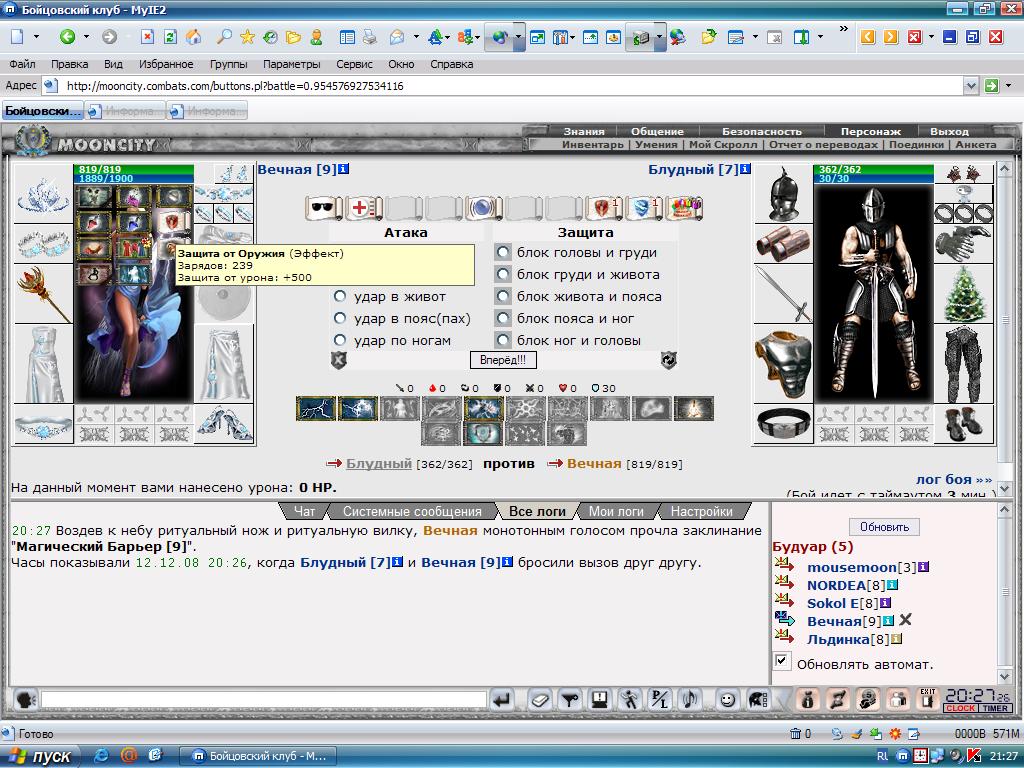Click the green Back arrow in toolbar
Screen dimensions: 1024x768
click(x=67, y=37)
